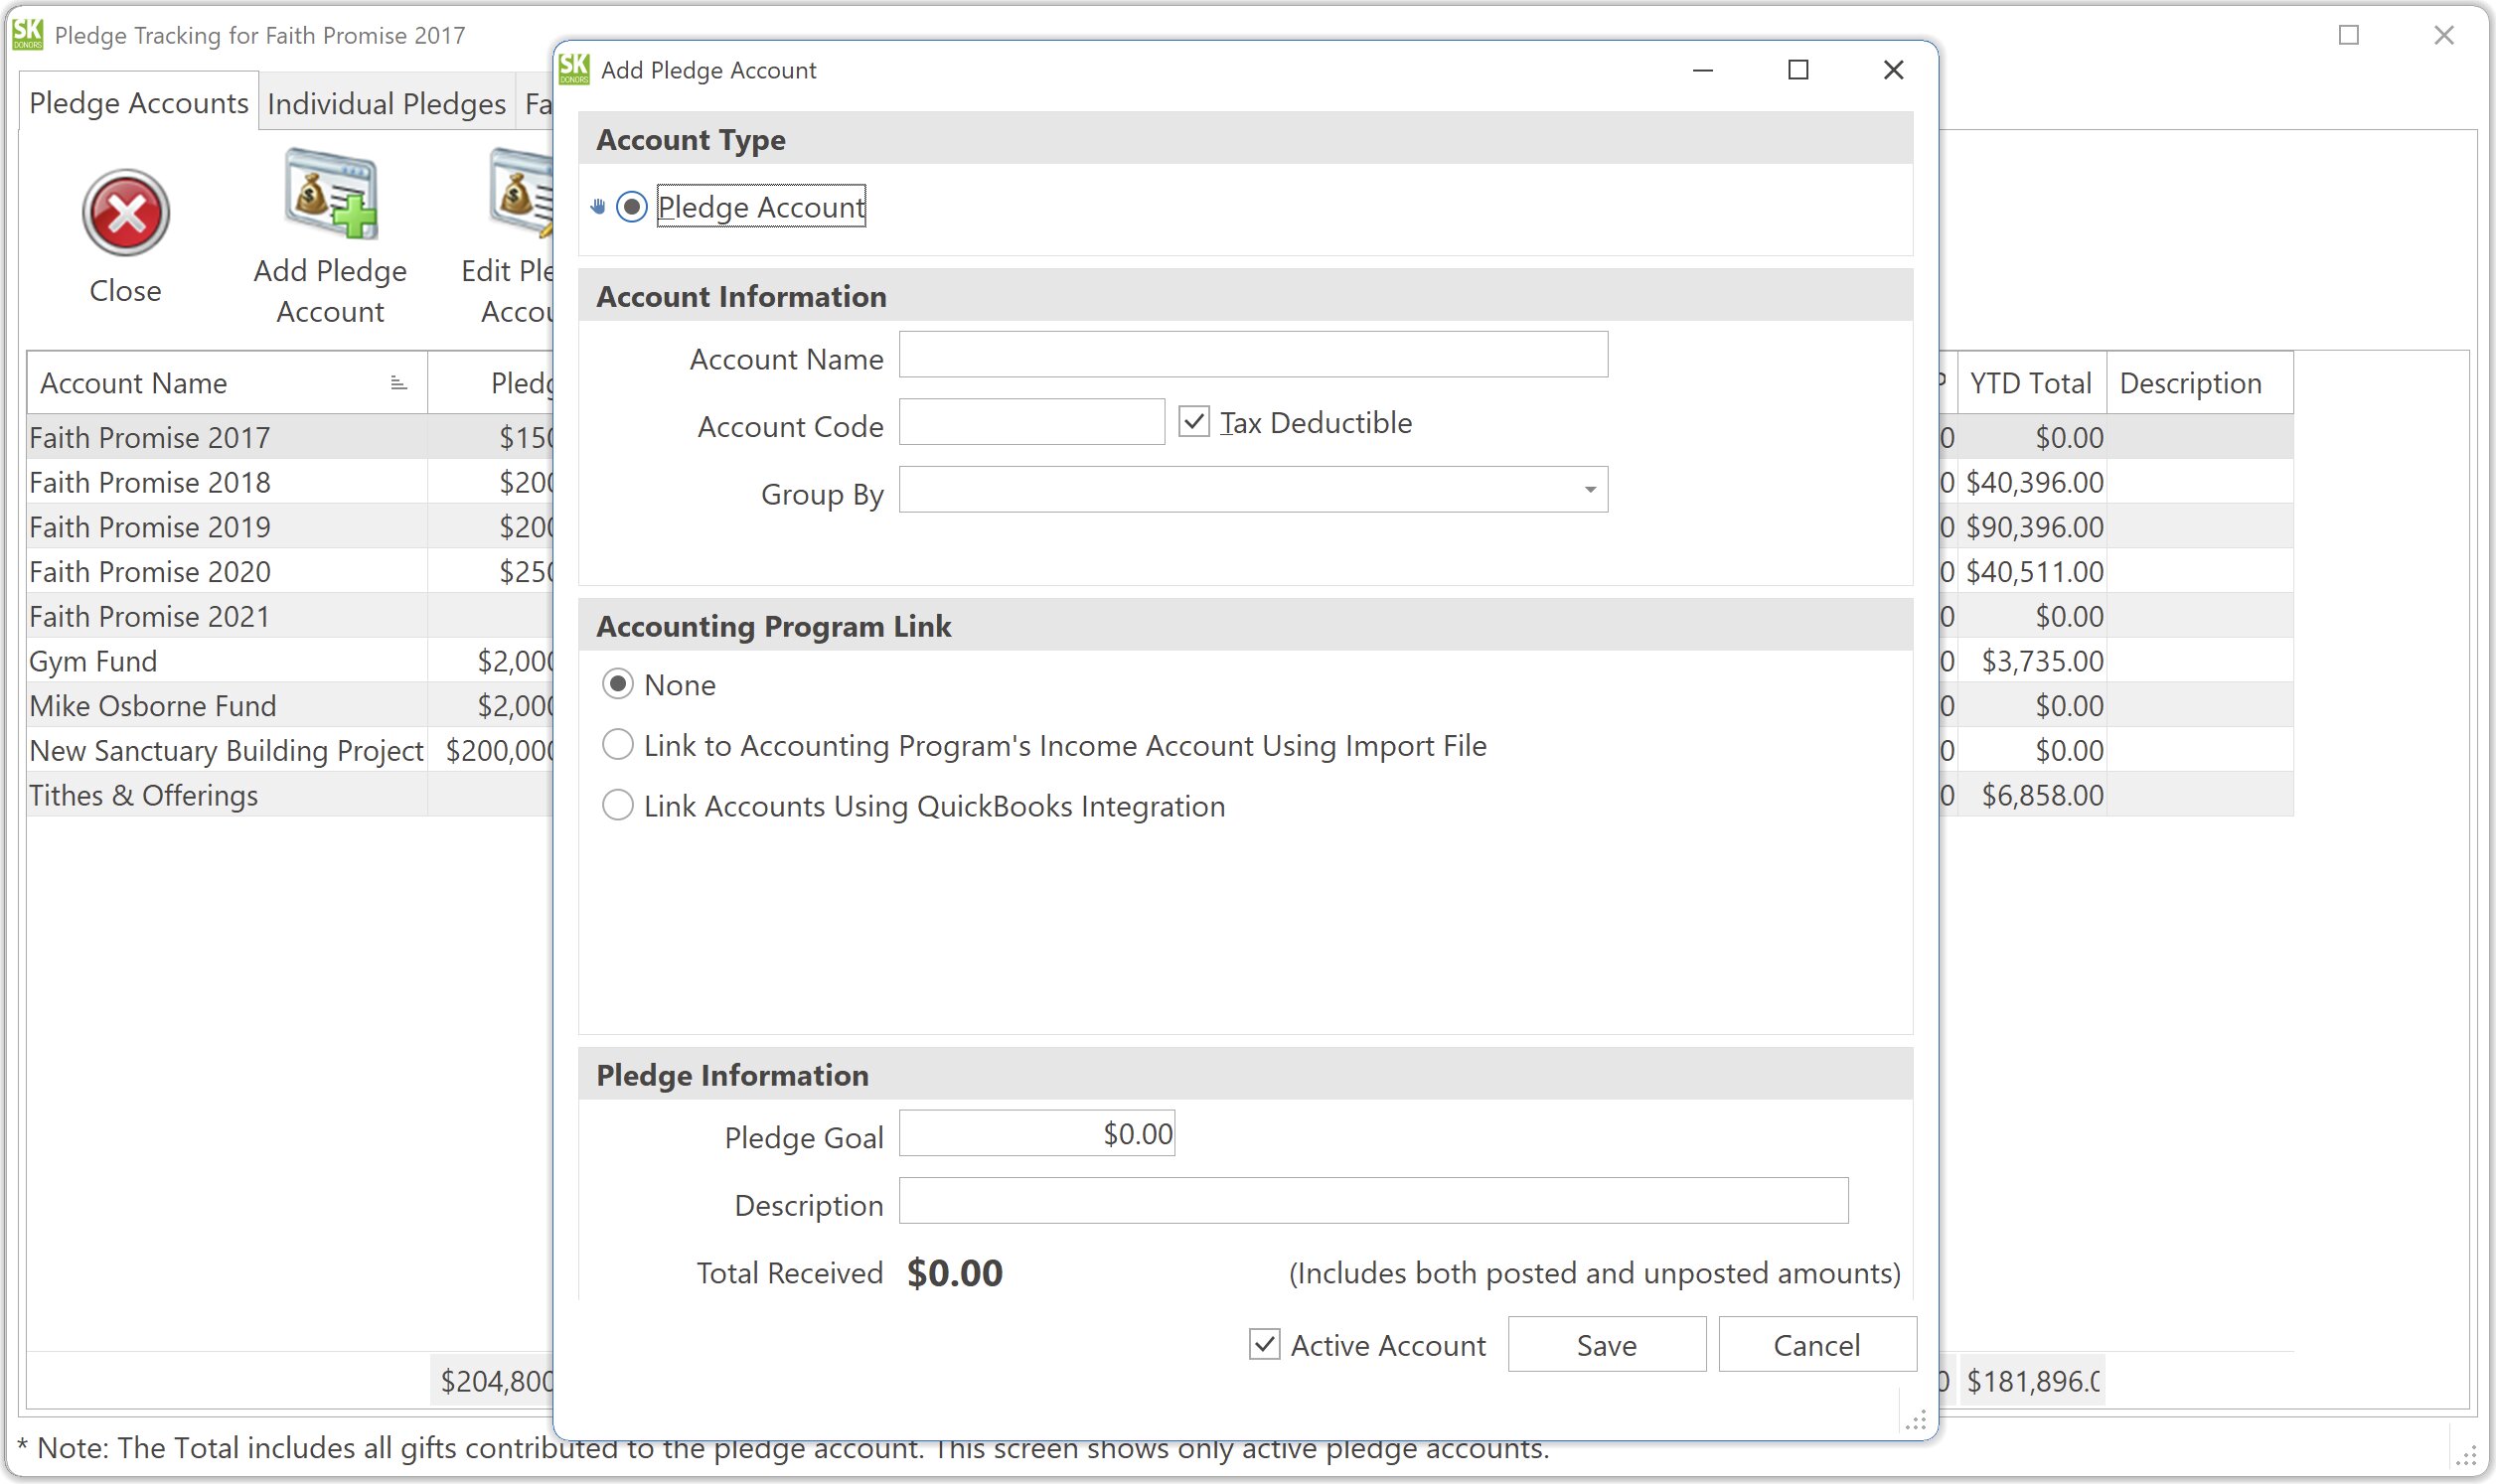Click SK logo in Add Pledge Account dialog
The height and width of the screenshot is (1484, 2496).
pyautogui.click(x=574, y=69)
